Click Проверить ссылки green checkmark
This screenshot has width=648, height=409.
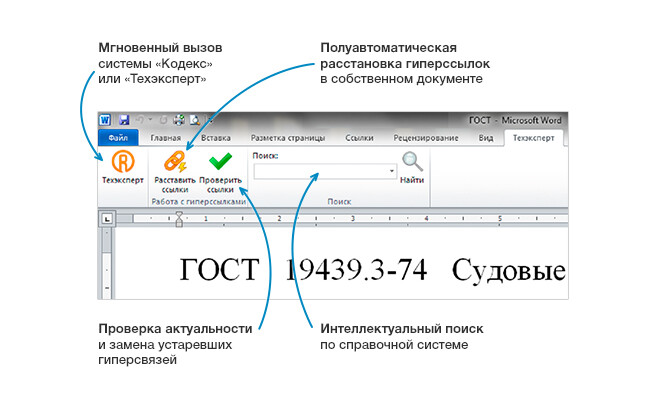220,162
